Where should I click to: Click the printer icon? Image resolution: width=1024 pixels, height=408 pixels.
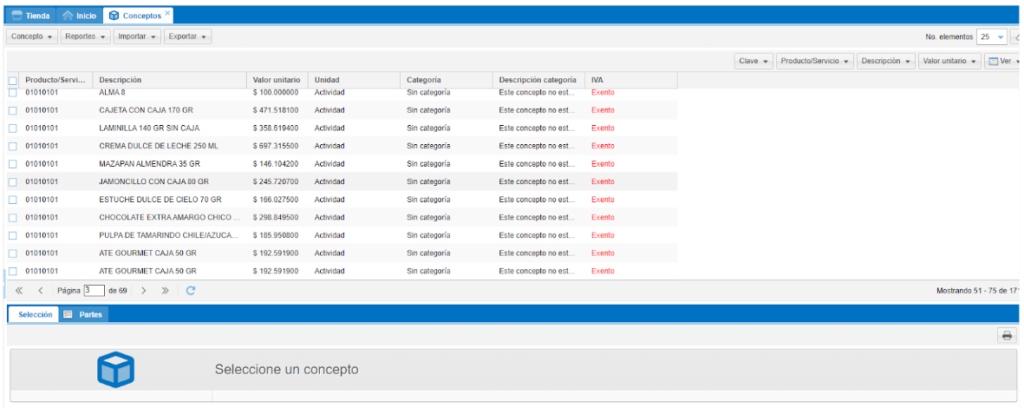pos(1006,336)
